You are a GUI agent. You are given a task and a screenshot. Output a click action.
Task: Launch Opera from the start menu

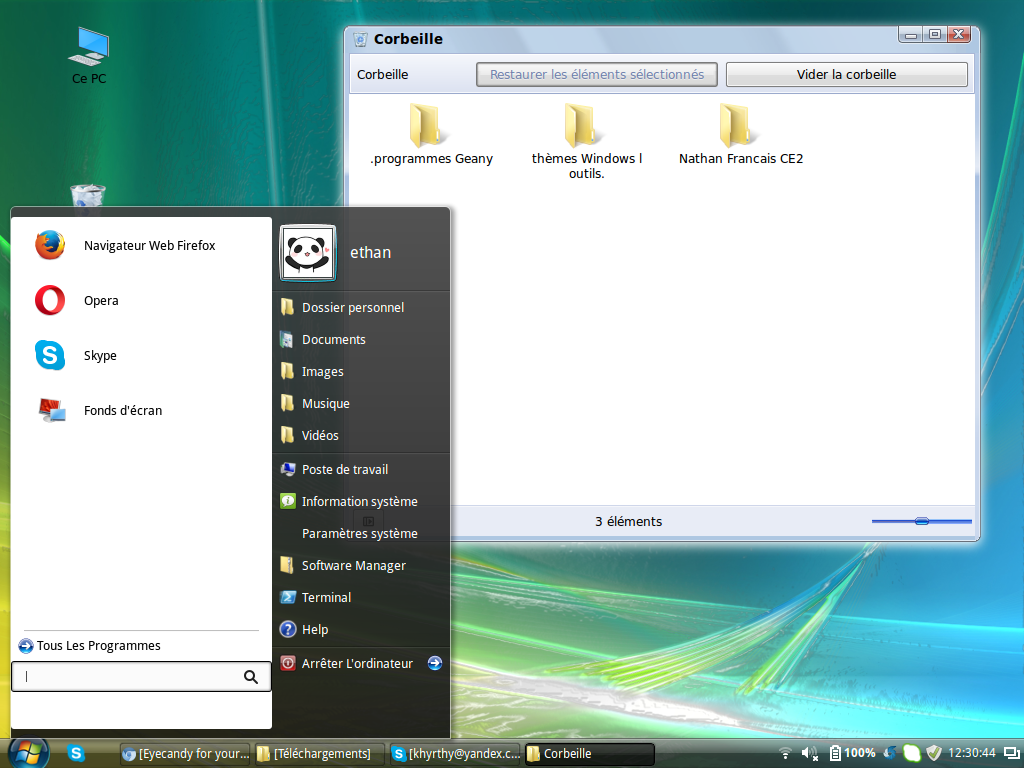pyautogui.click(x=77, y=300)
